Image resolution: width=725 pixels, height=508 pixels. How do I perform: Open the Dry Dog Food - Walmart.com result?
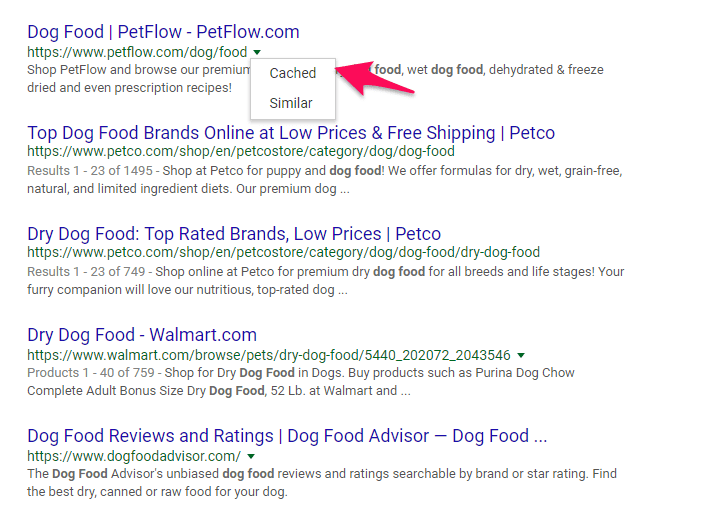click(x=142, y=335)
